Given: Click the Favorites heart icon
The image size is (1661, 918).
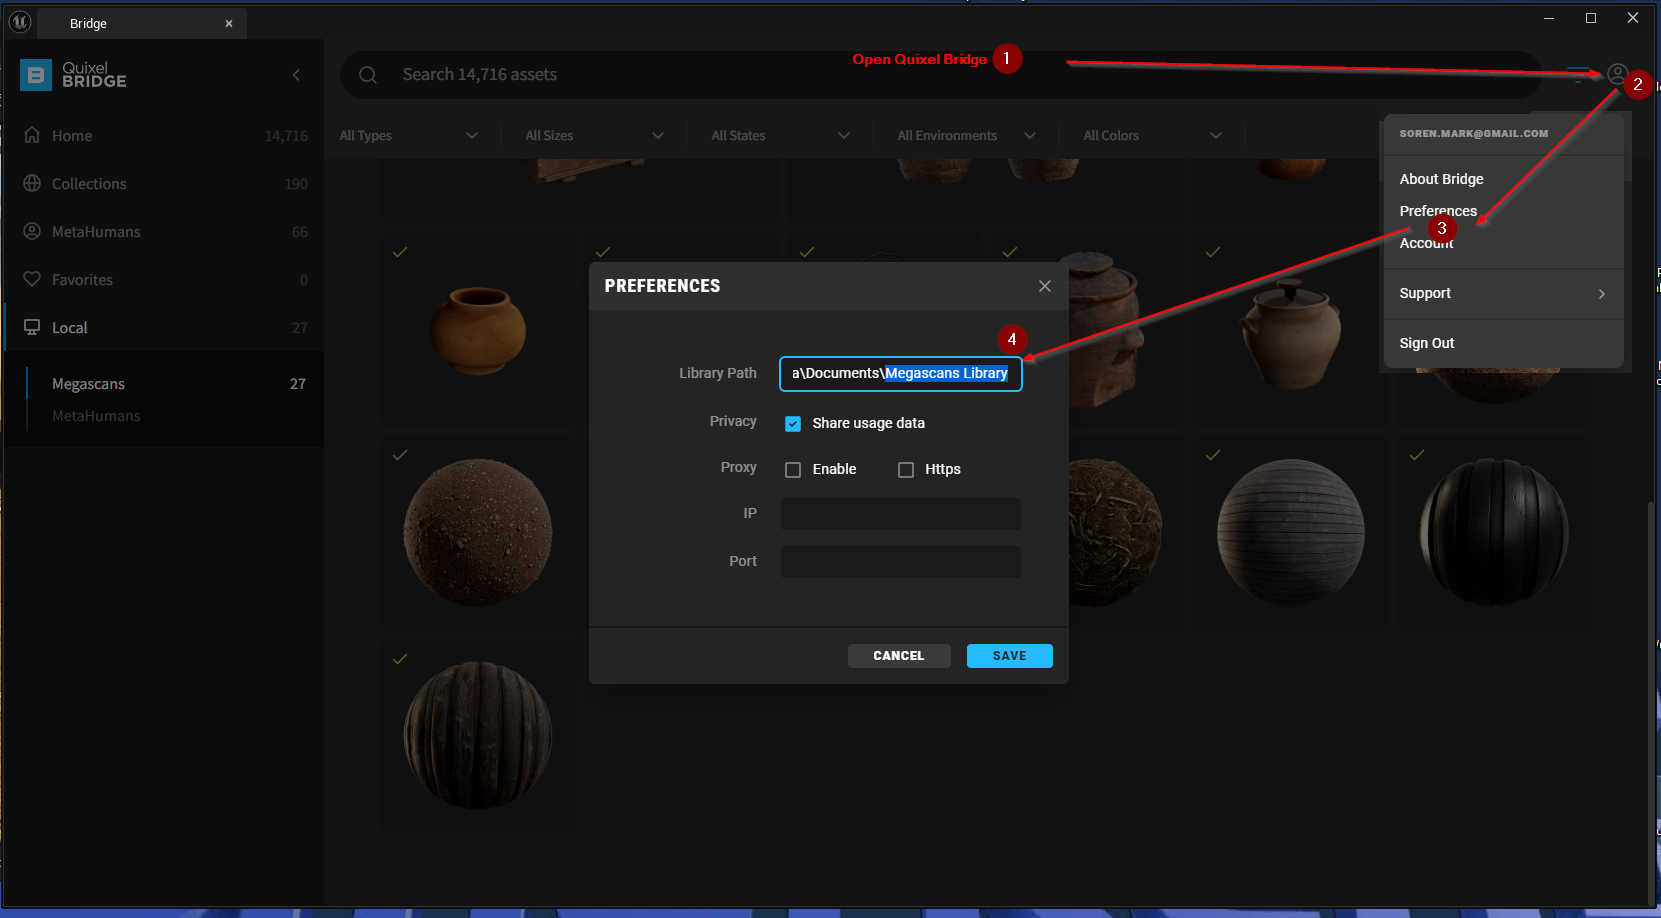Looking at the screenshot, I should 32,279.
